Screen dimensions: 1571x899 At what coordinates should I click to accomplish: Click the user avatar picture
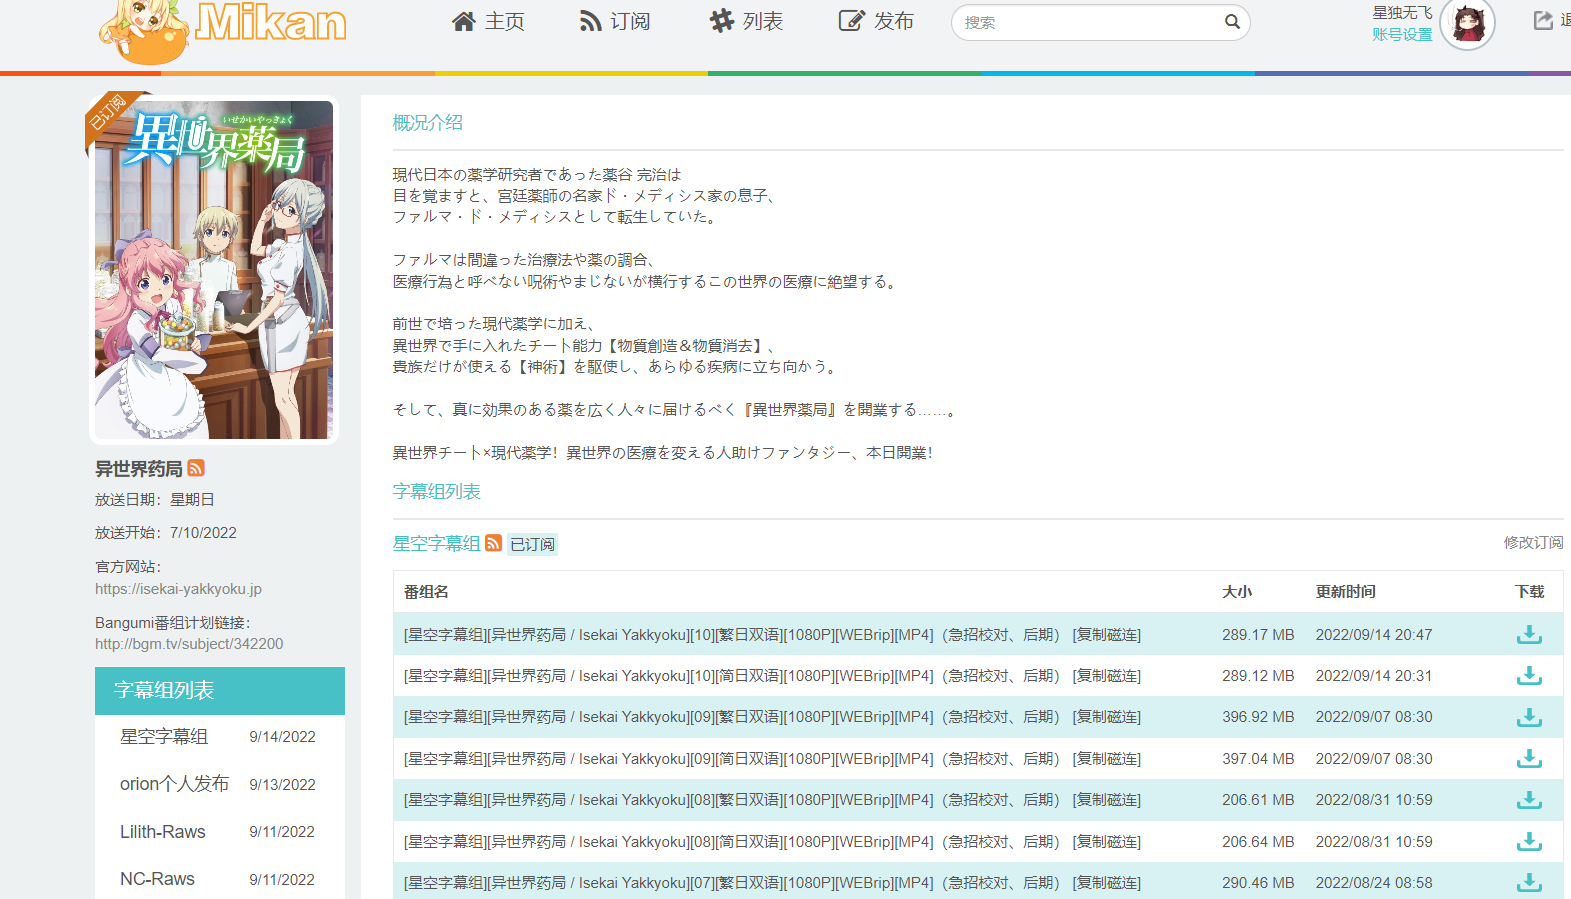point(1467,23)
